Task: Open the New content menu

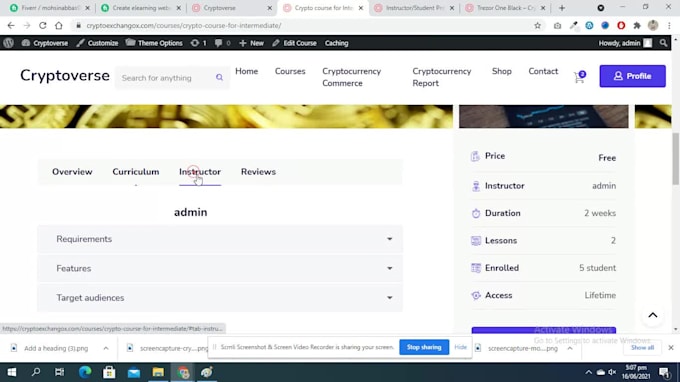Action: [x=251, y=43]
